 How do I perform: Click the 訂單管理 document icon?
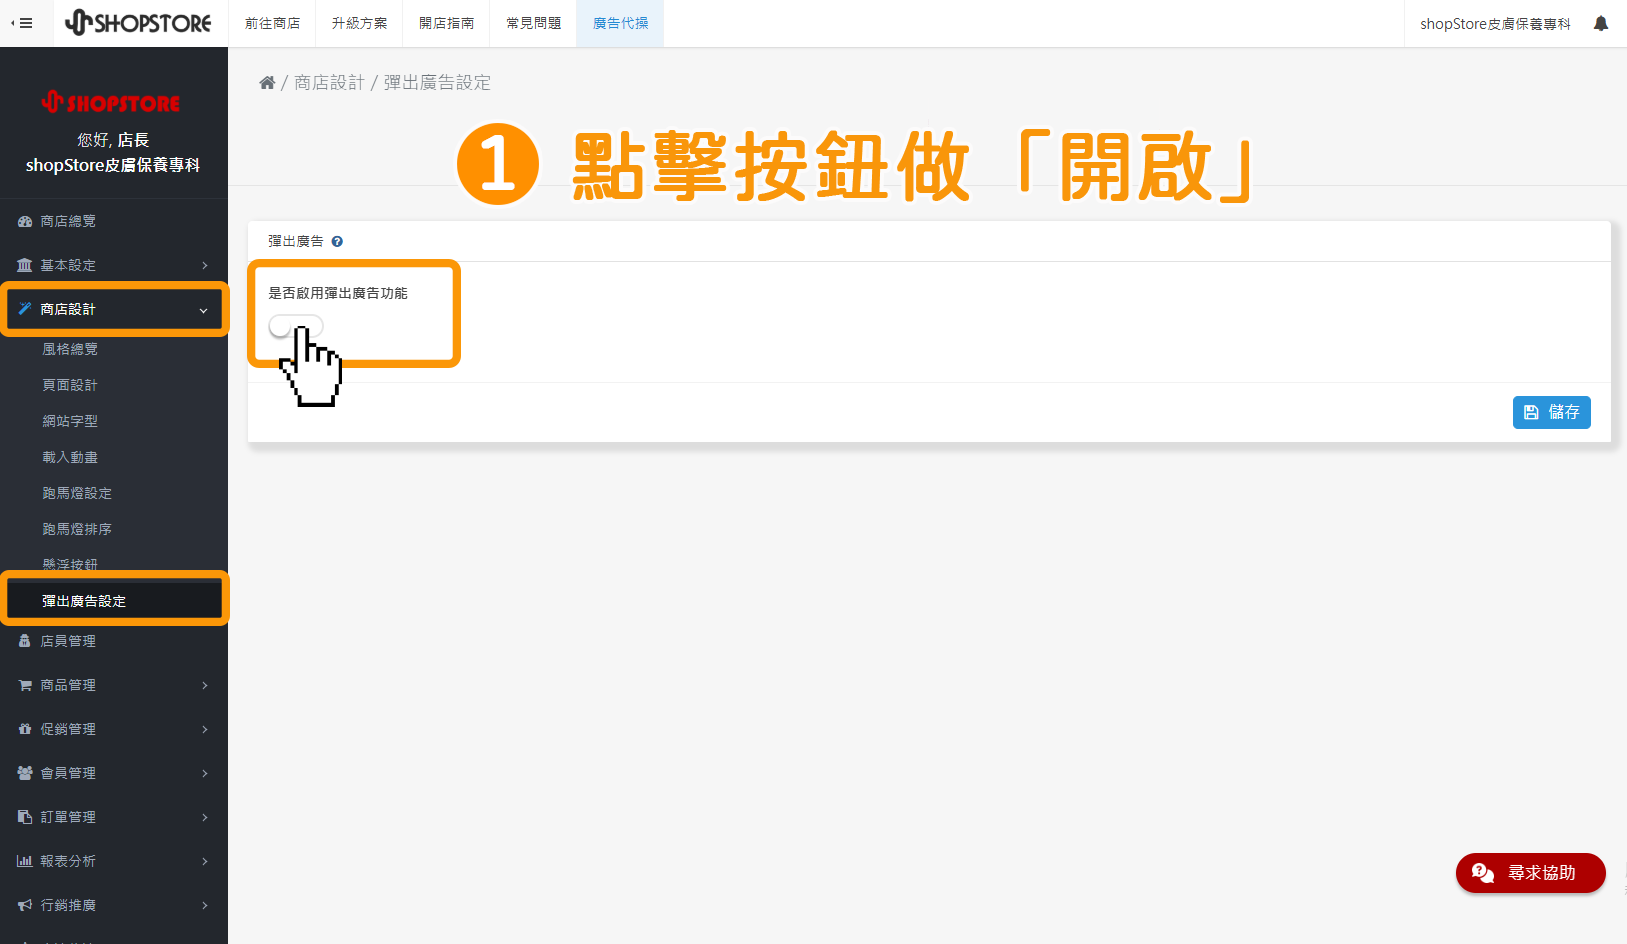pos(25,817)
